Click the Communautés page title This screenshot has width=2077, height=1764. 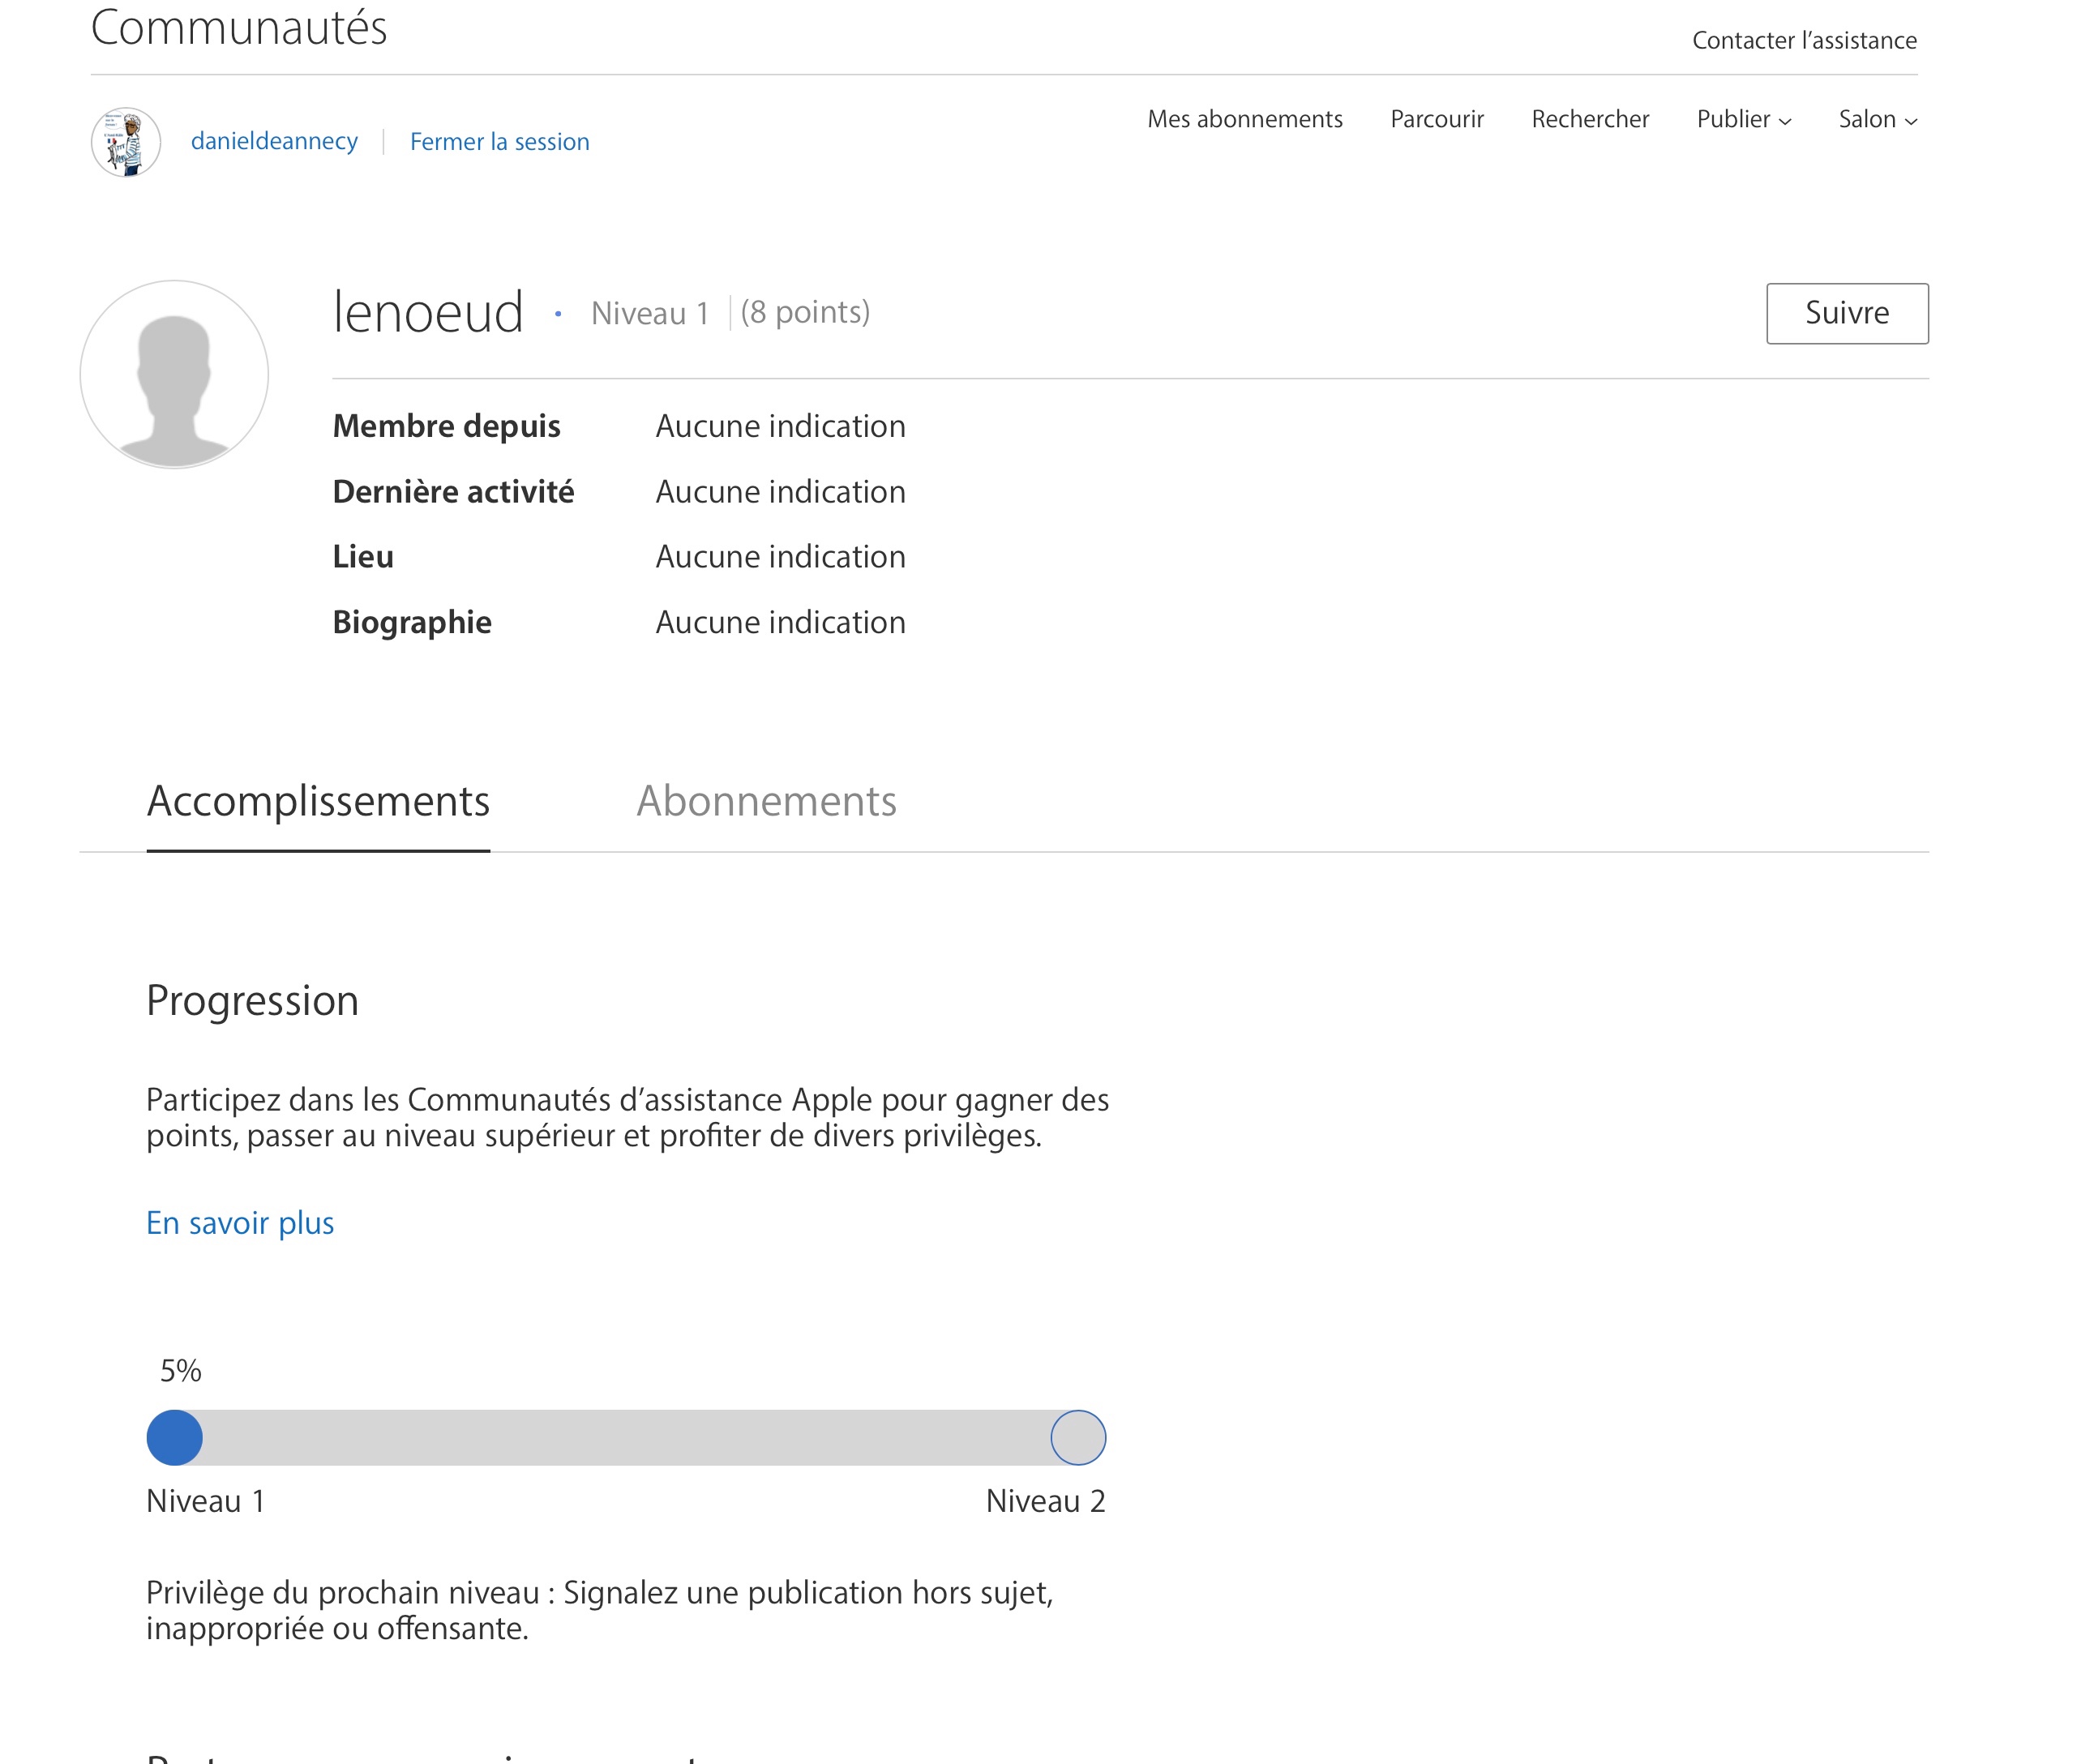(239, 27)
